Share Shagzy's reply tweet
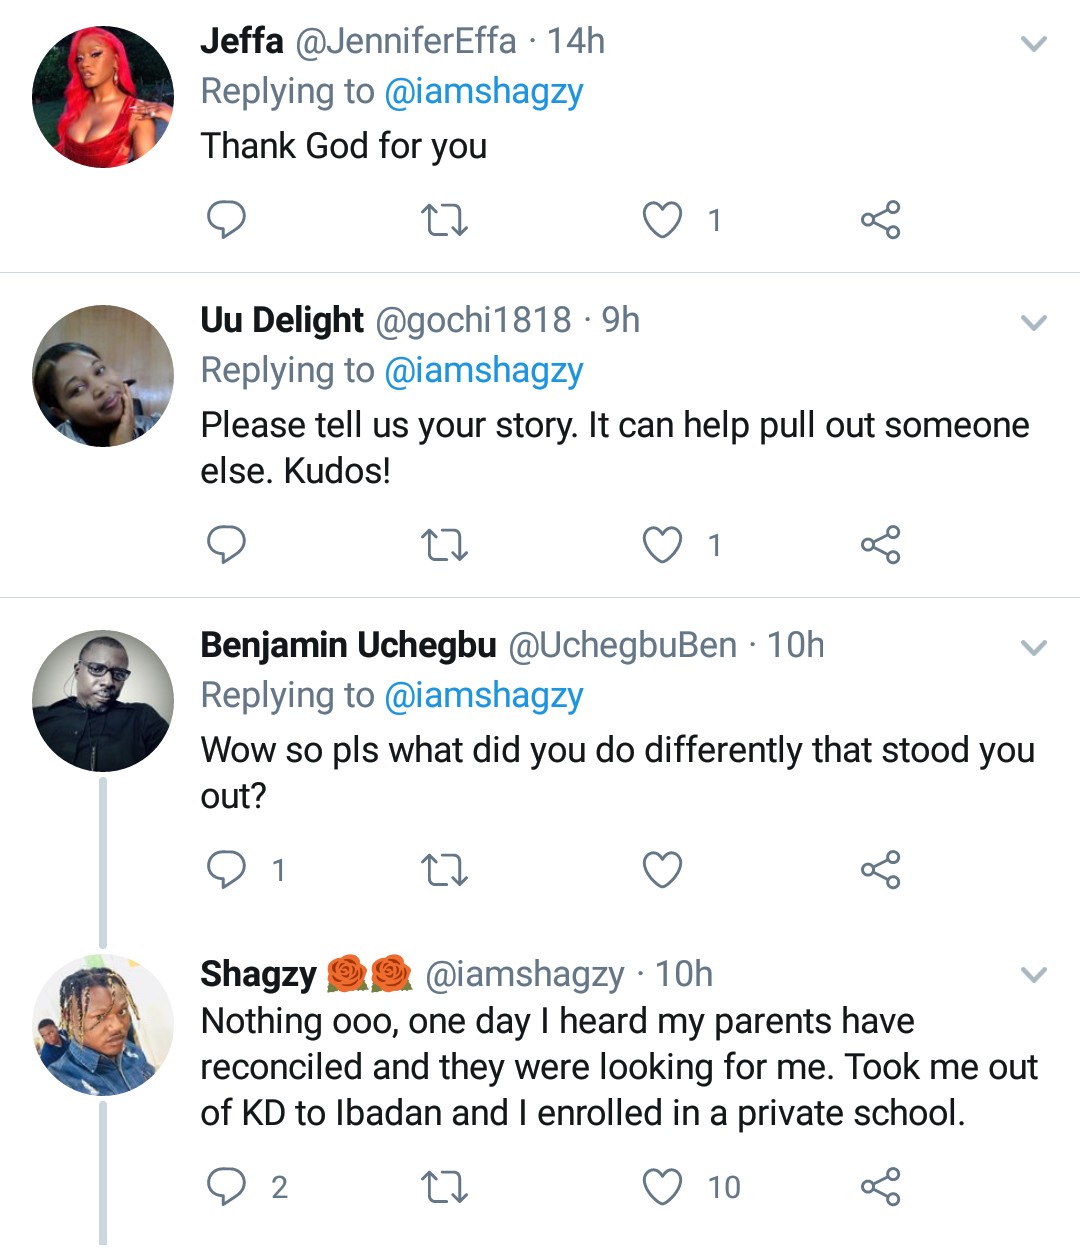1080x1249 pixels. click(880, 1187)
